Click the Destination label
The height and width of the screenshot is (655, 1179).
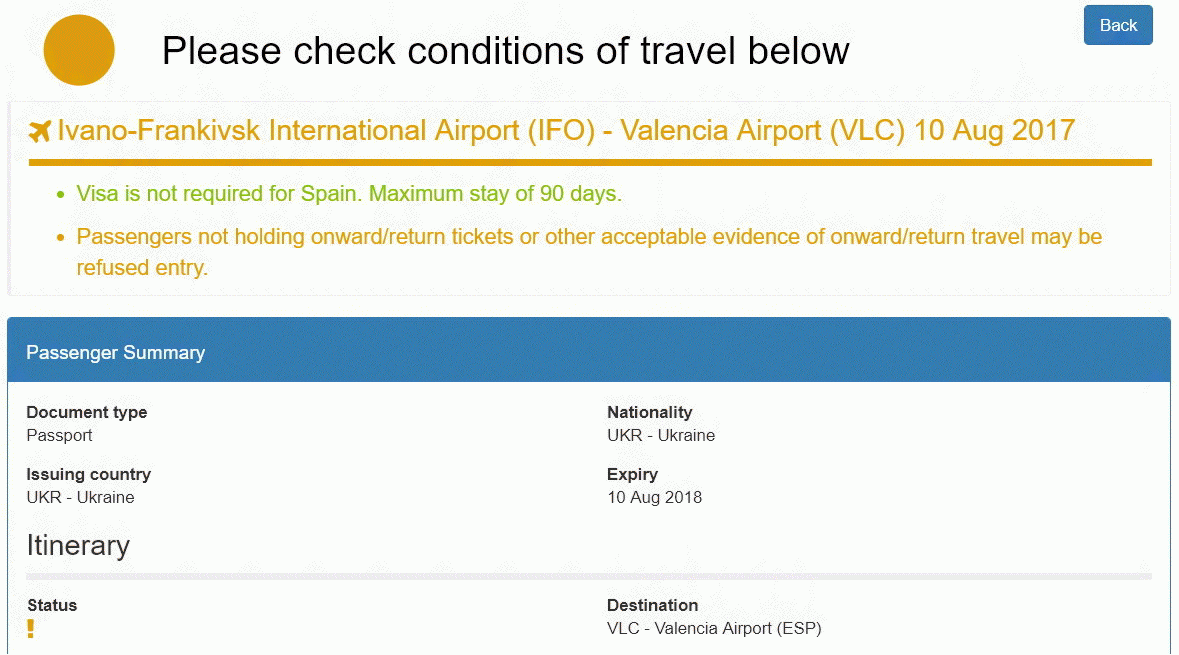[652, 605]
